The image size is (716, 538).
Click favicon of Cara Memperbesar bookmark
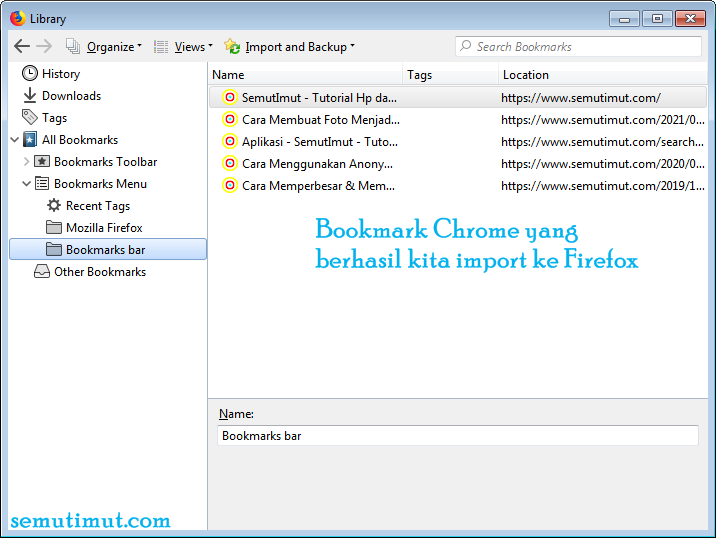point(230,185)
